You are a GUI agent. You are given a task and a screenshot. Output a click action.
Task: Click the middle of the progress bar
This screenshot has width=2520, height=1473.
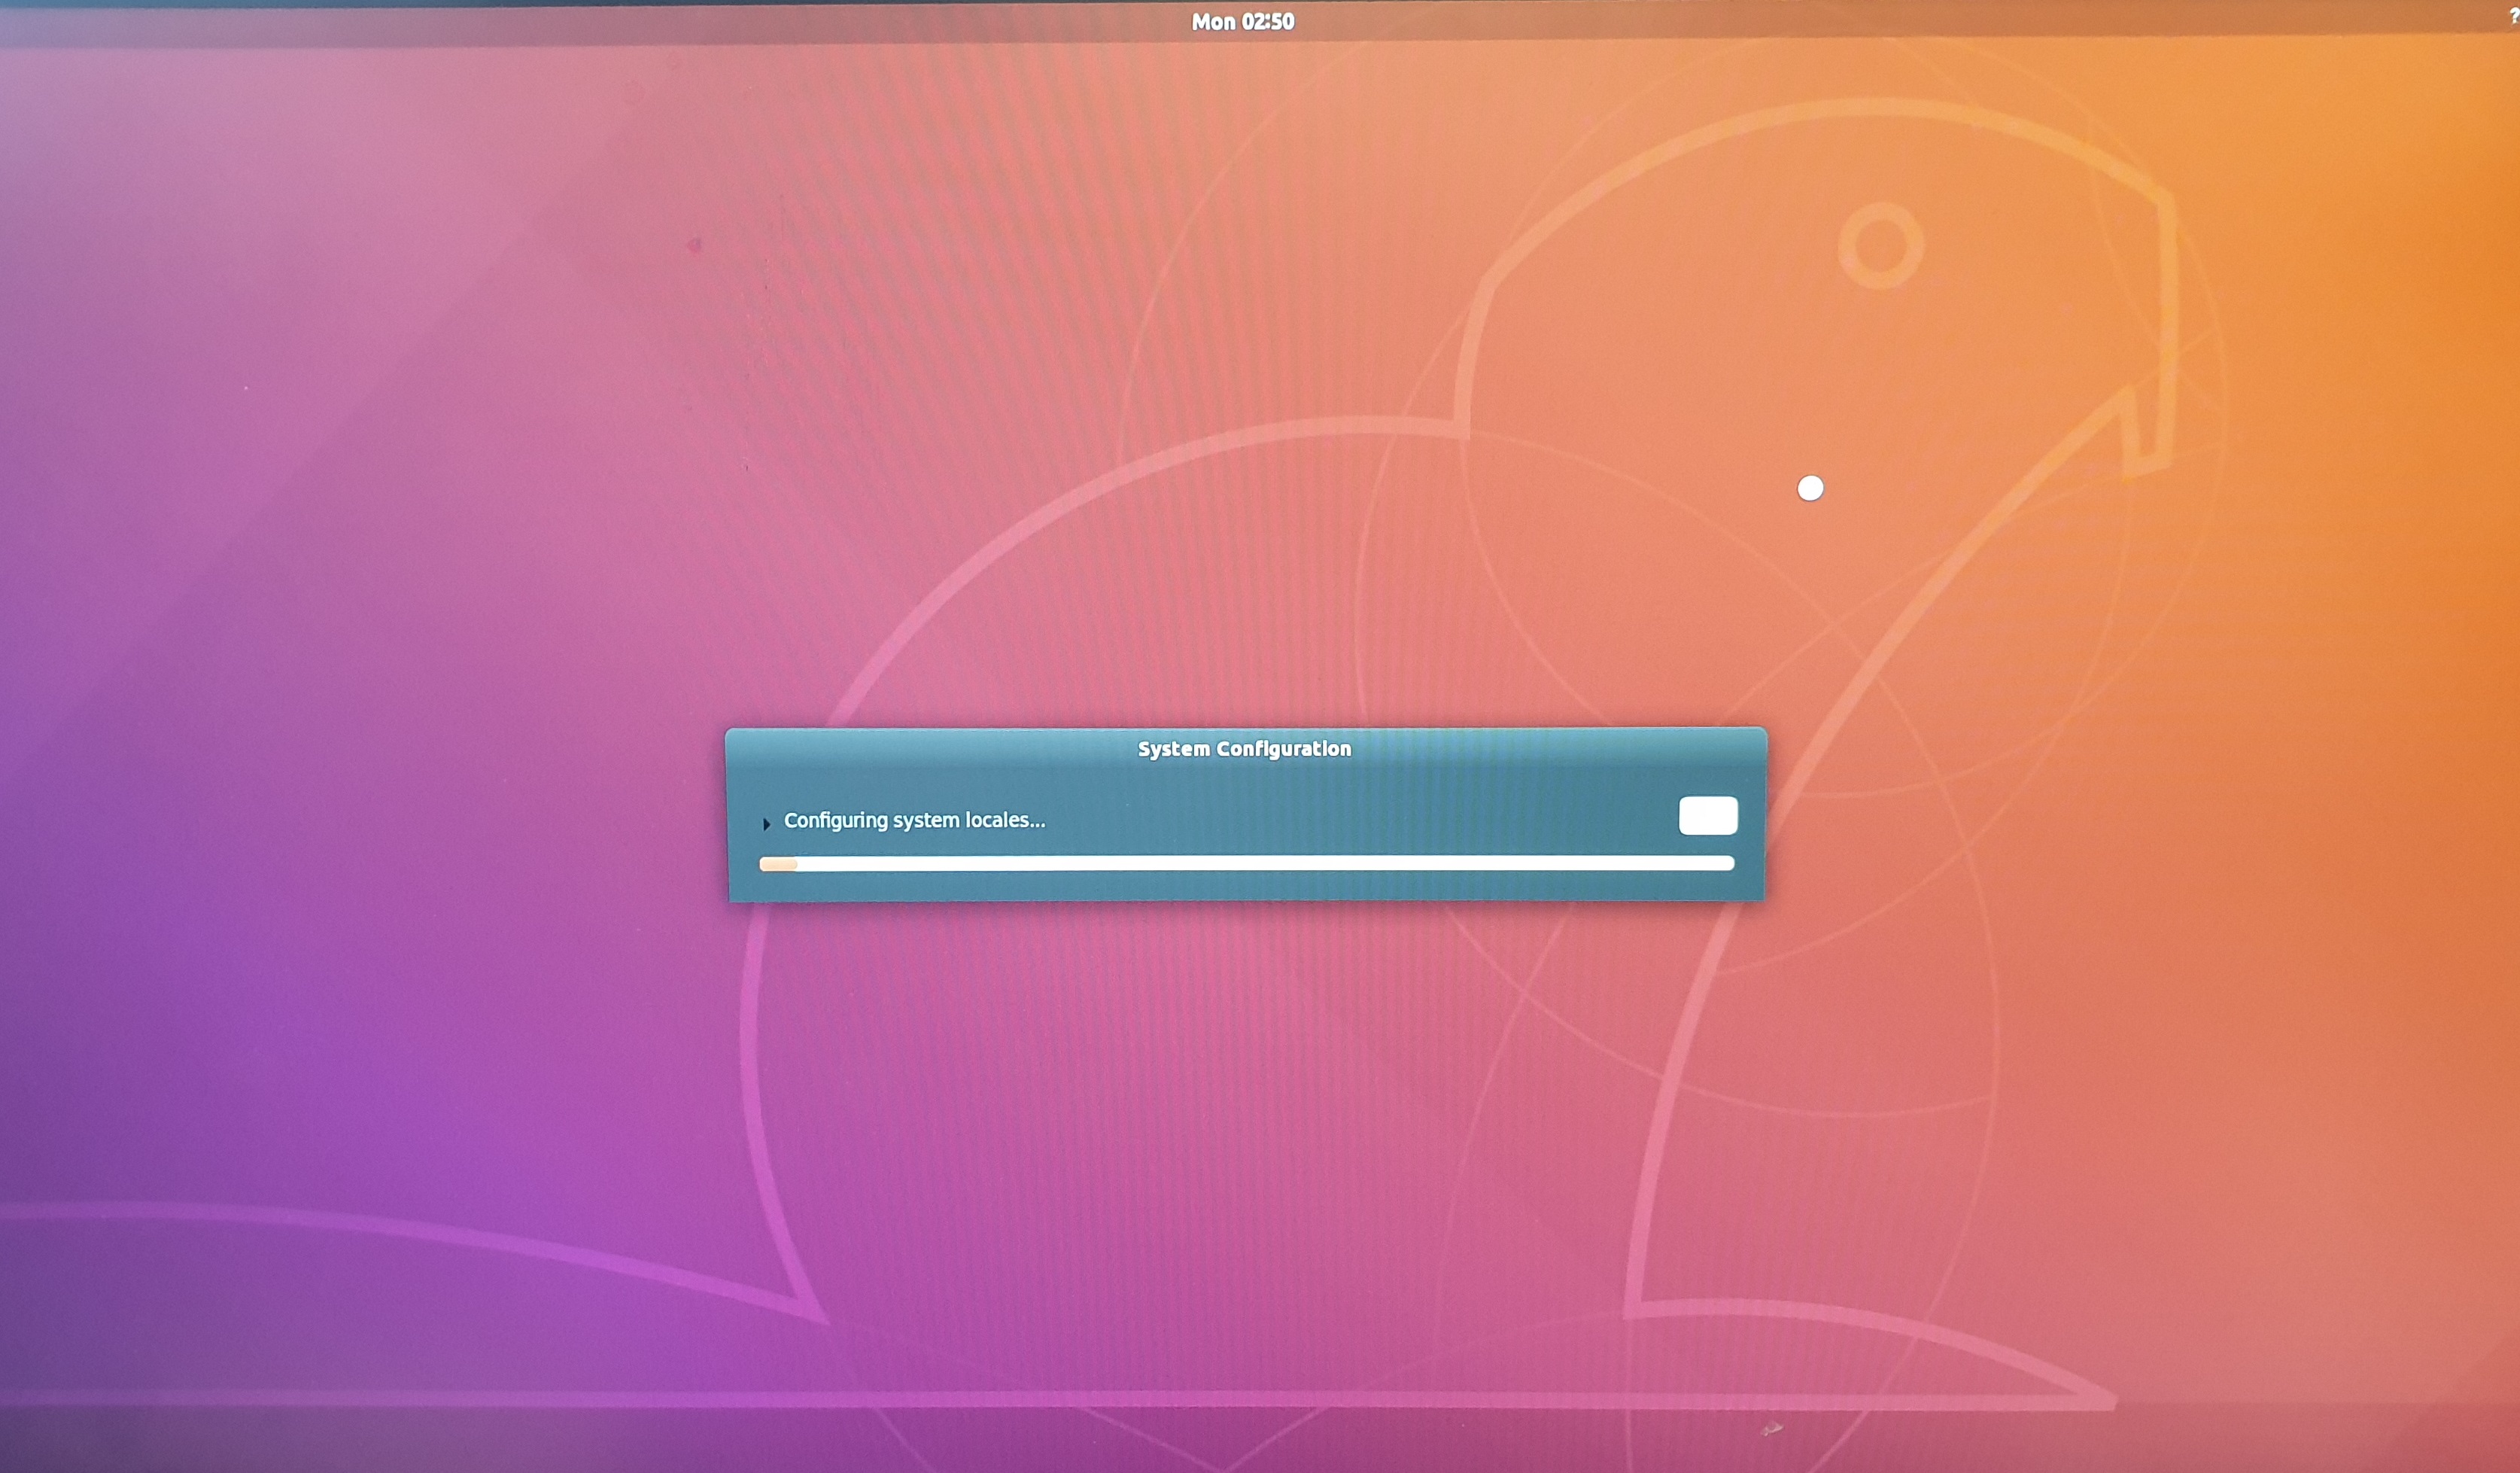click(1246, 863)
